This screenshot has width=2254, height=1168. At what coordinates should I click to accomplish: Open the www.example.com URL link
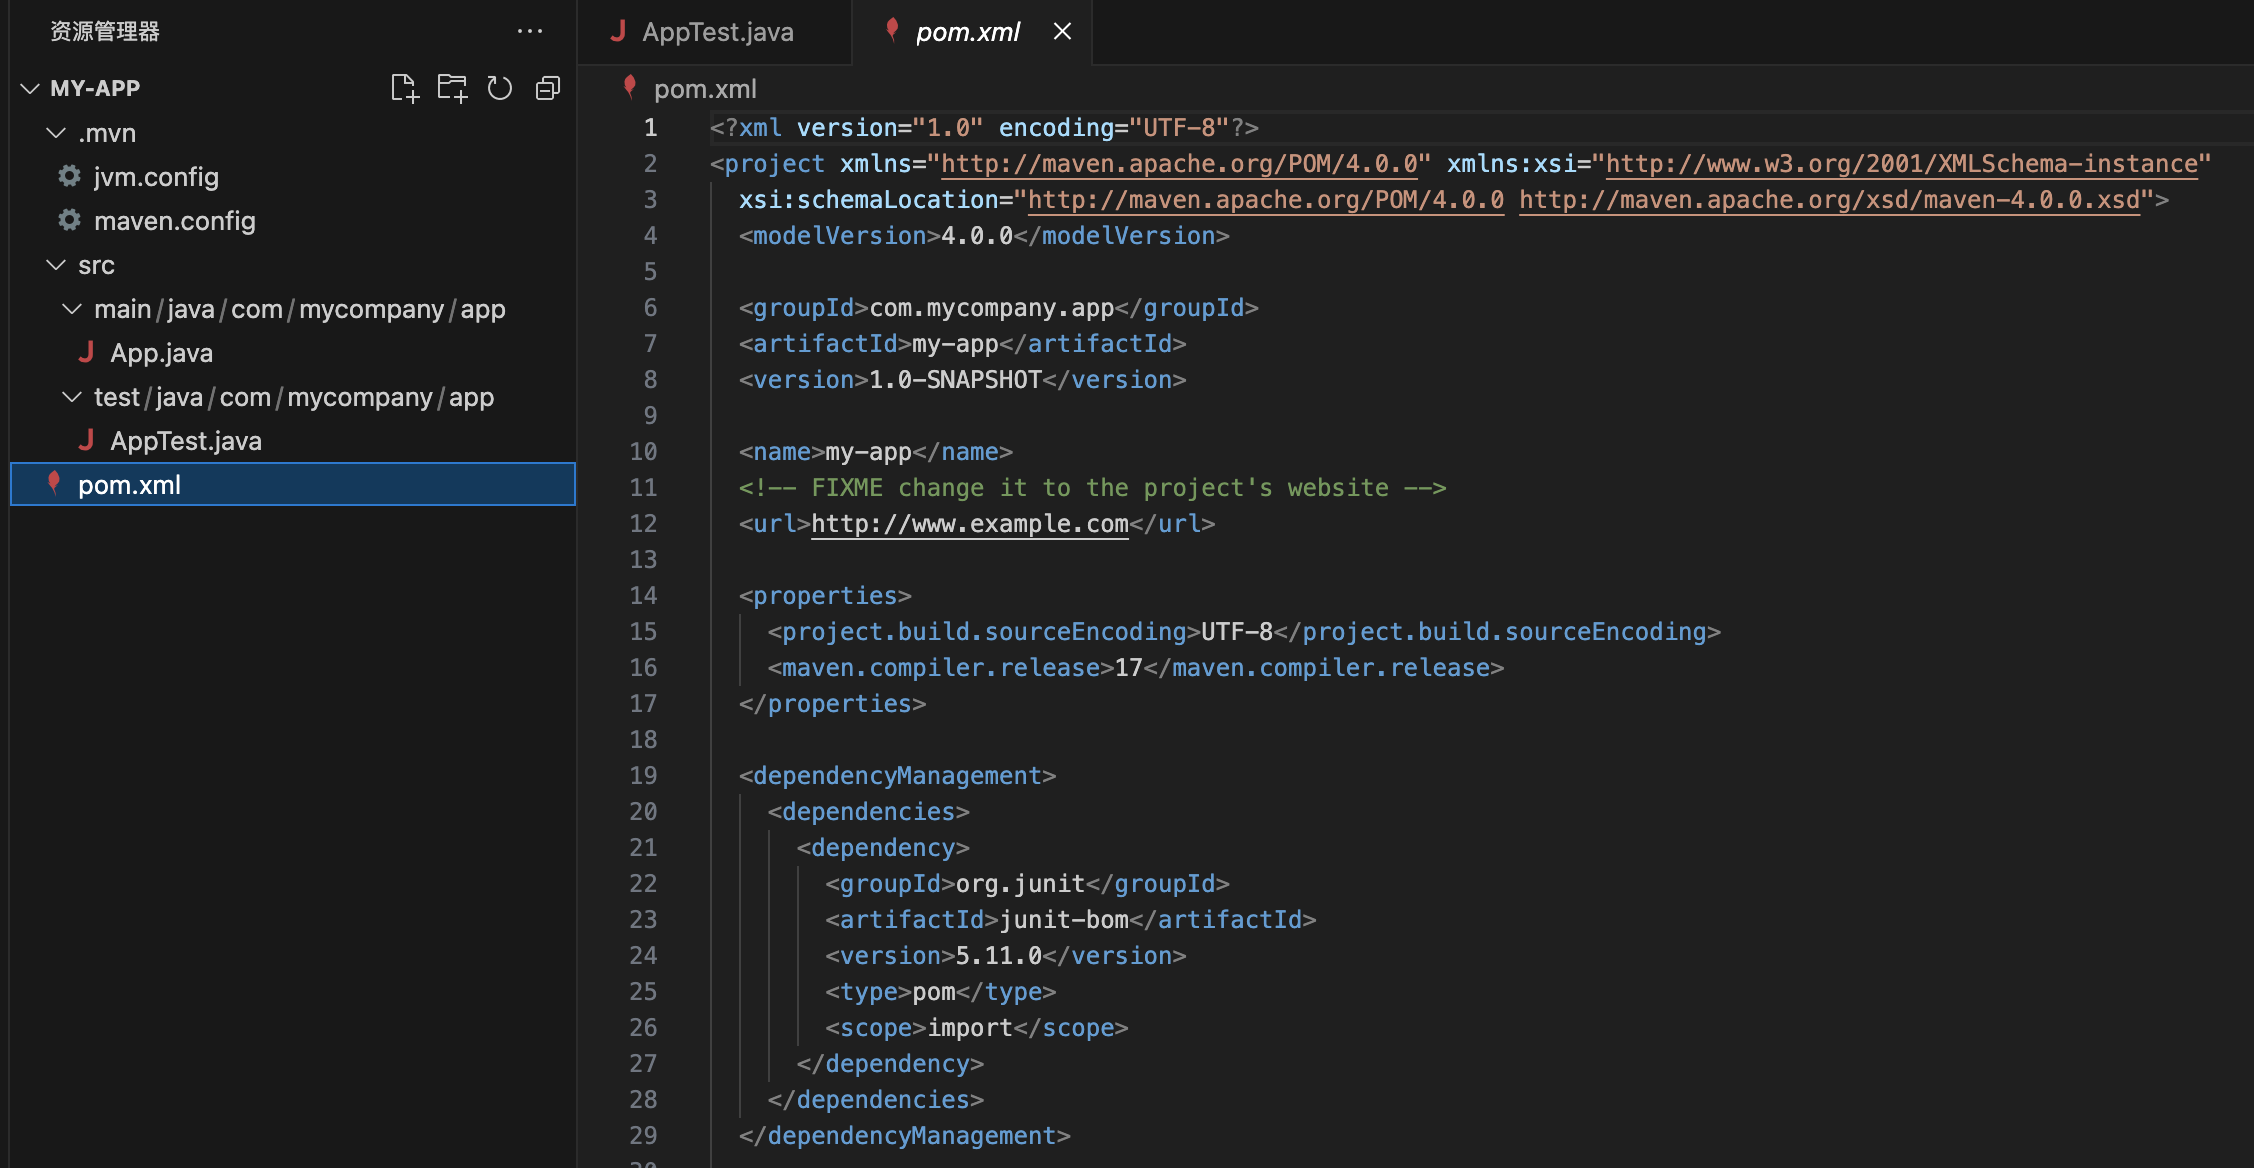968,523
